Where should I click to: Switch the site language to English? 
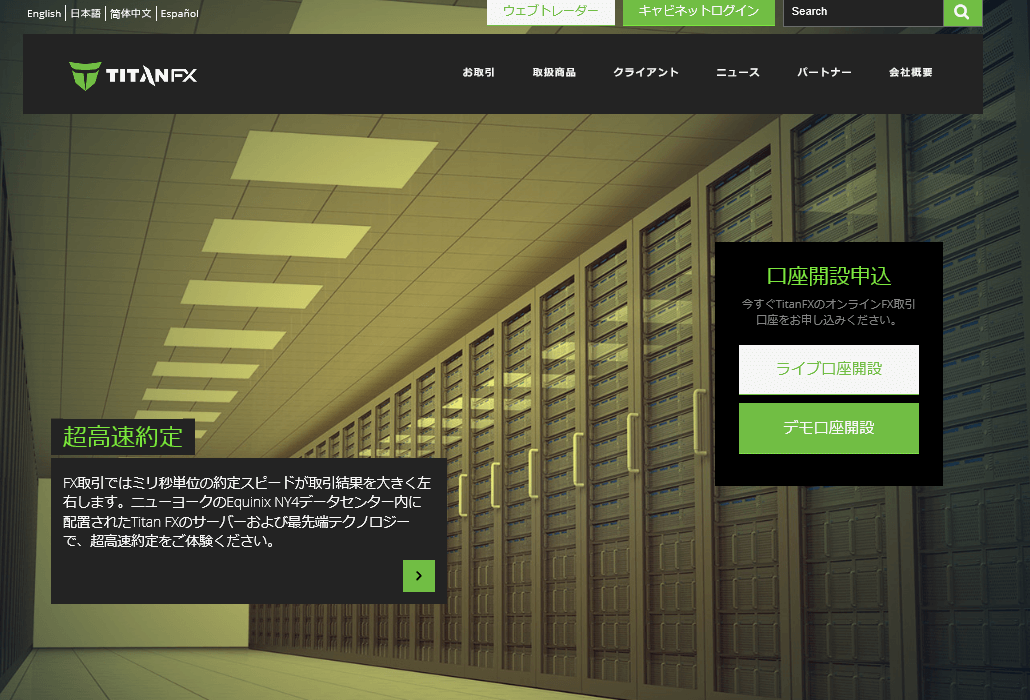click(44, 13)
